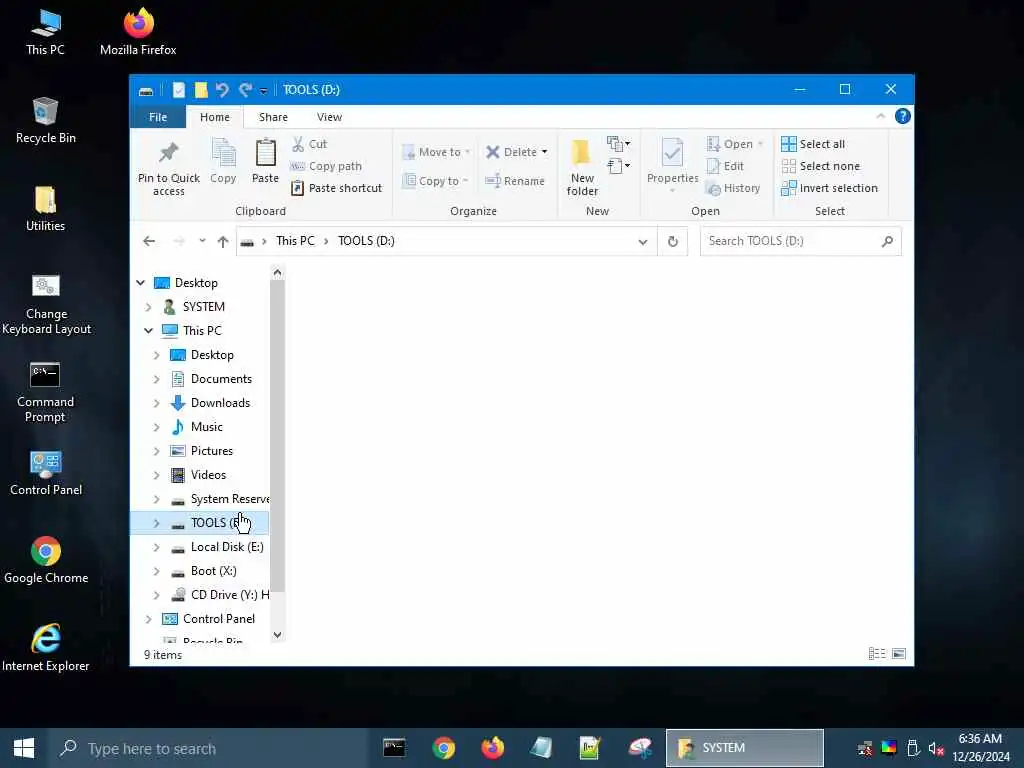Screen dimensions: 1024x768
Task: Click the Windows Start button
Action: coord(24,748)
